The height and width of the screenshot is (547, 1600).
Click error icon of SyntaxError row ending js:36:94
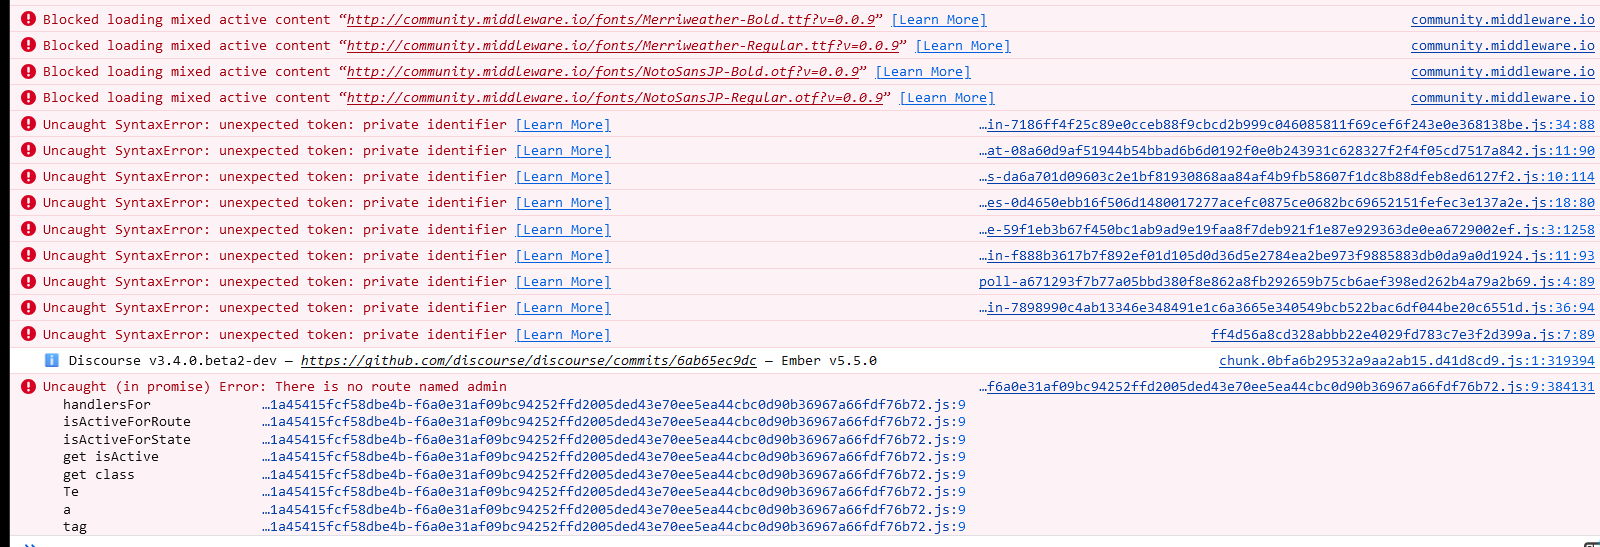[28, 307]
